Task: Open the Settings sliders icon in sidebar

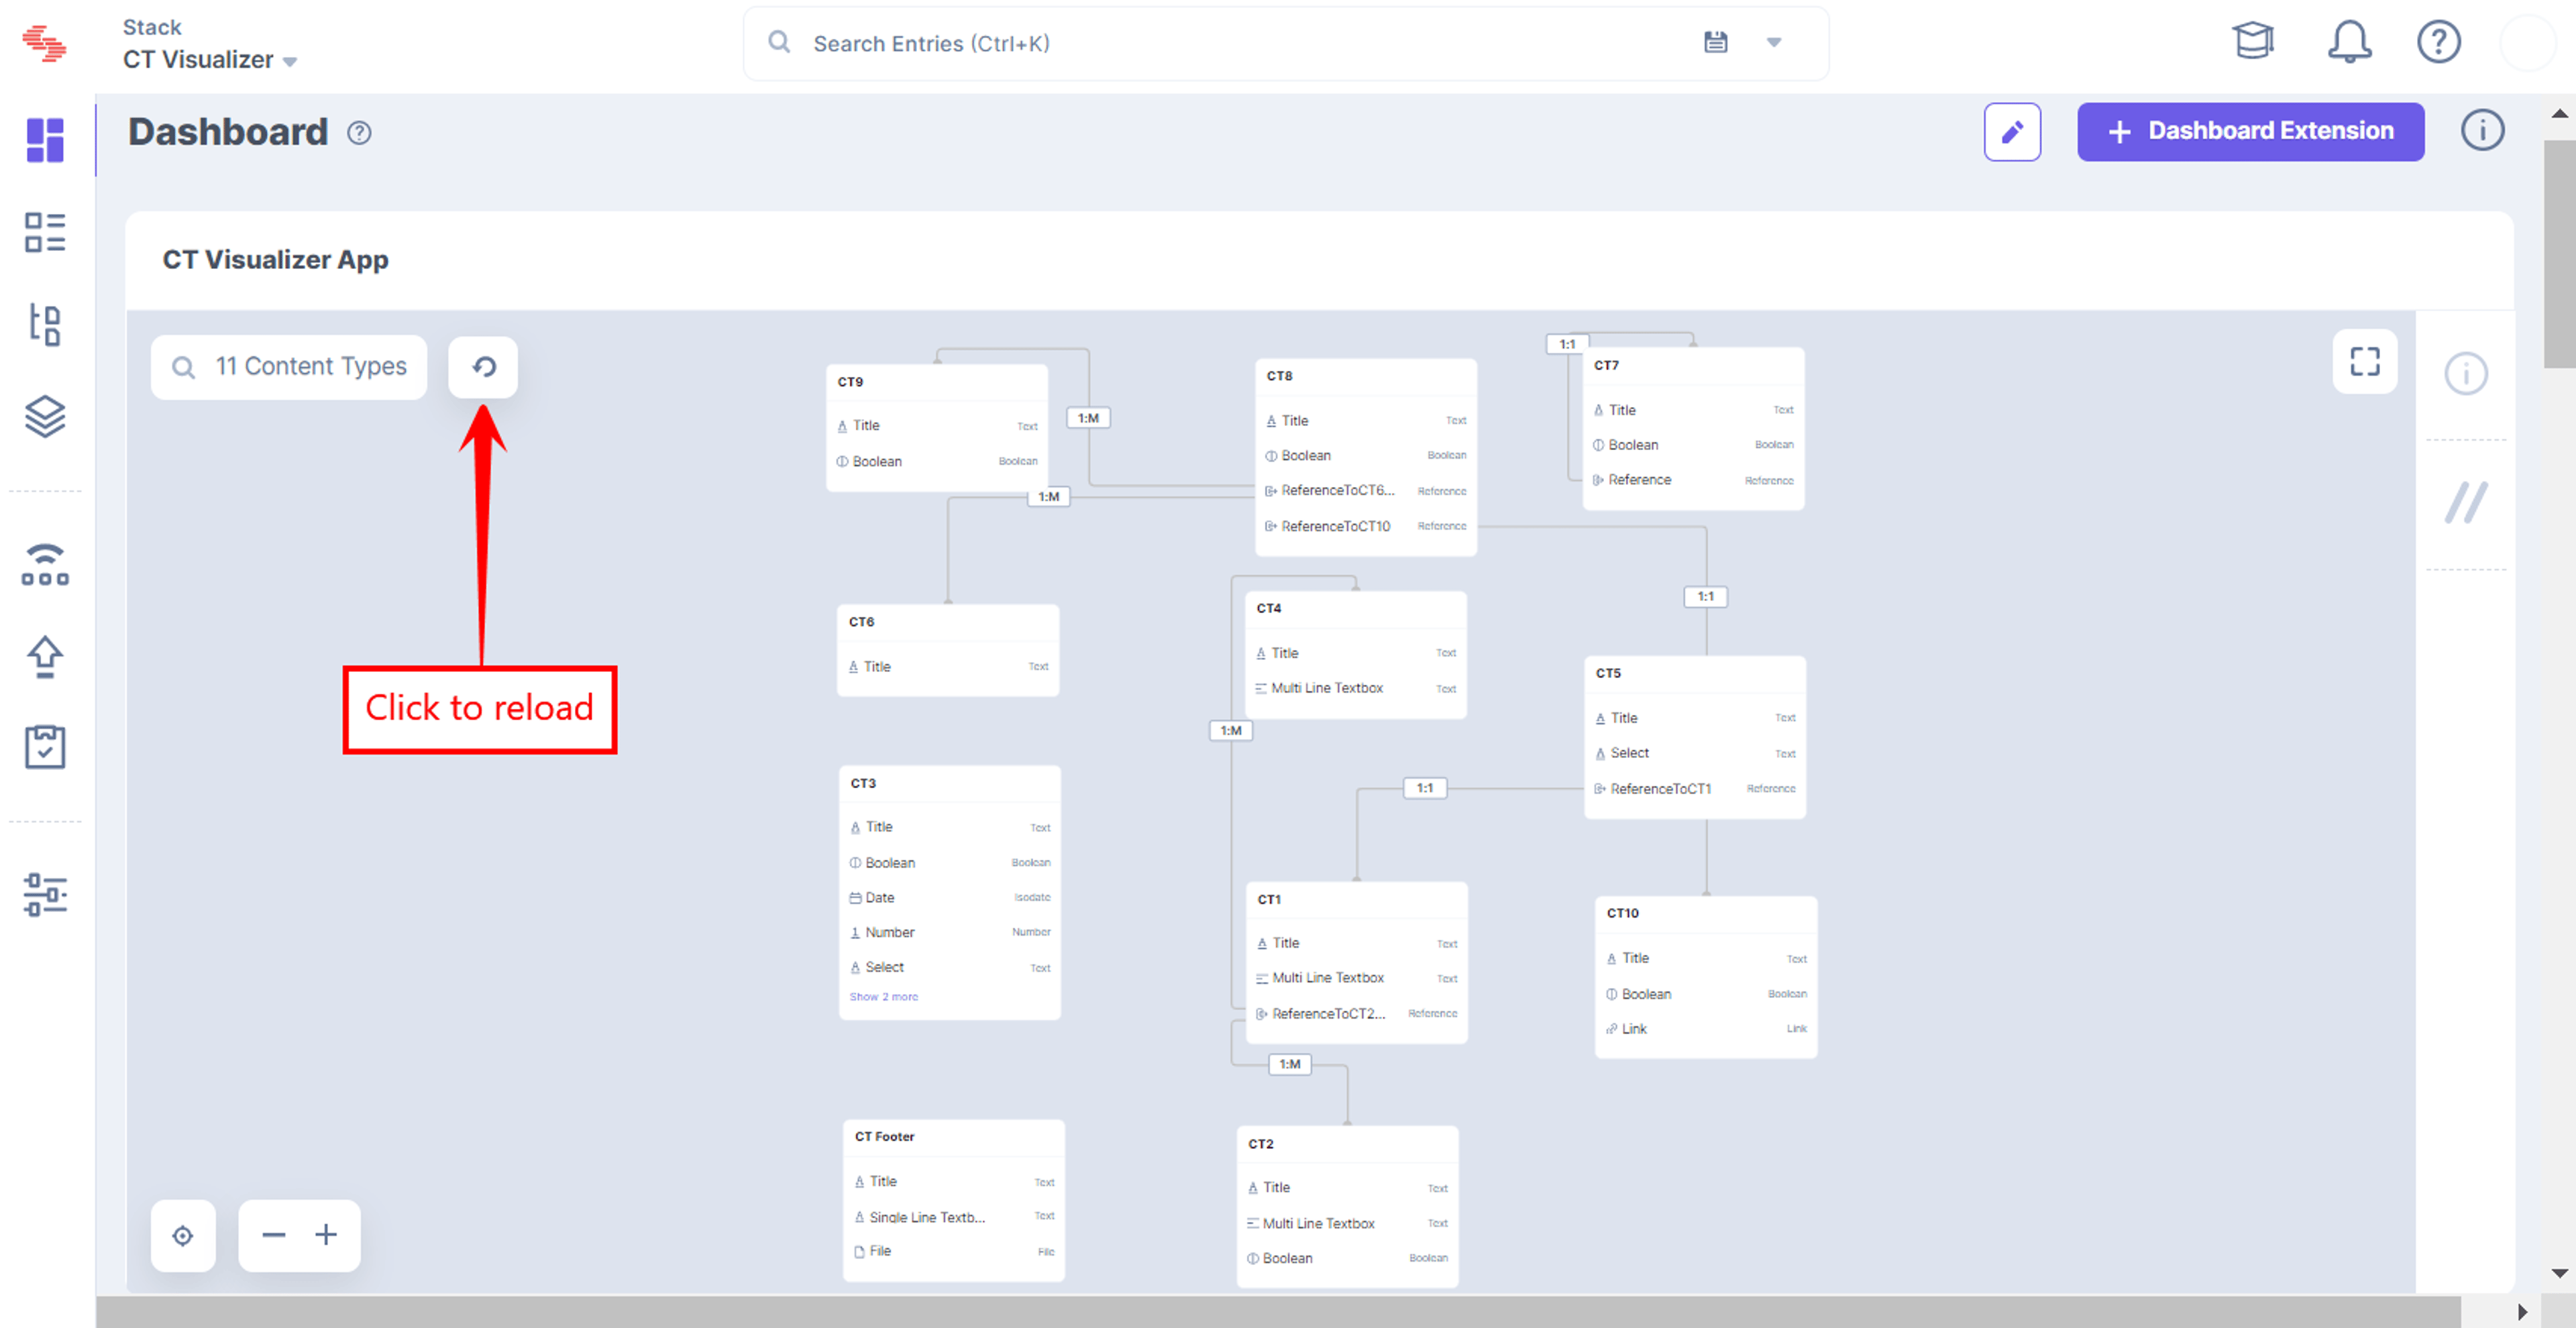Action: pyautogui.click(x=45, y=894)
